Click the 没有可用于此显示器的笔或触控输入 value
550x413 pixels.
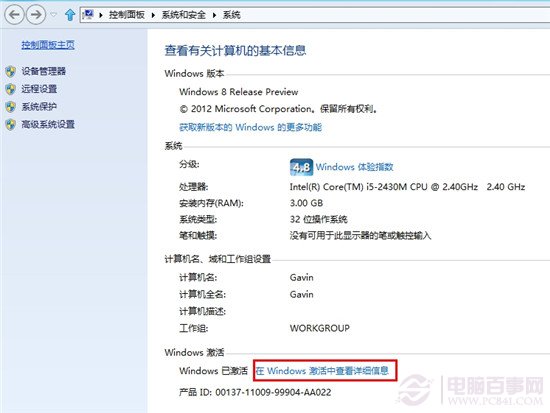[360, 235]
